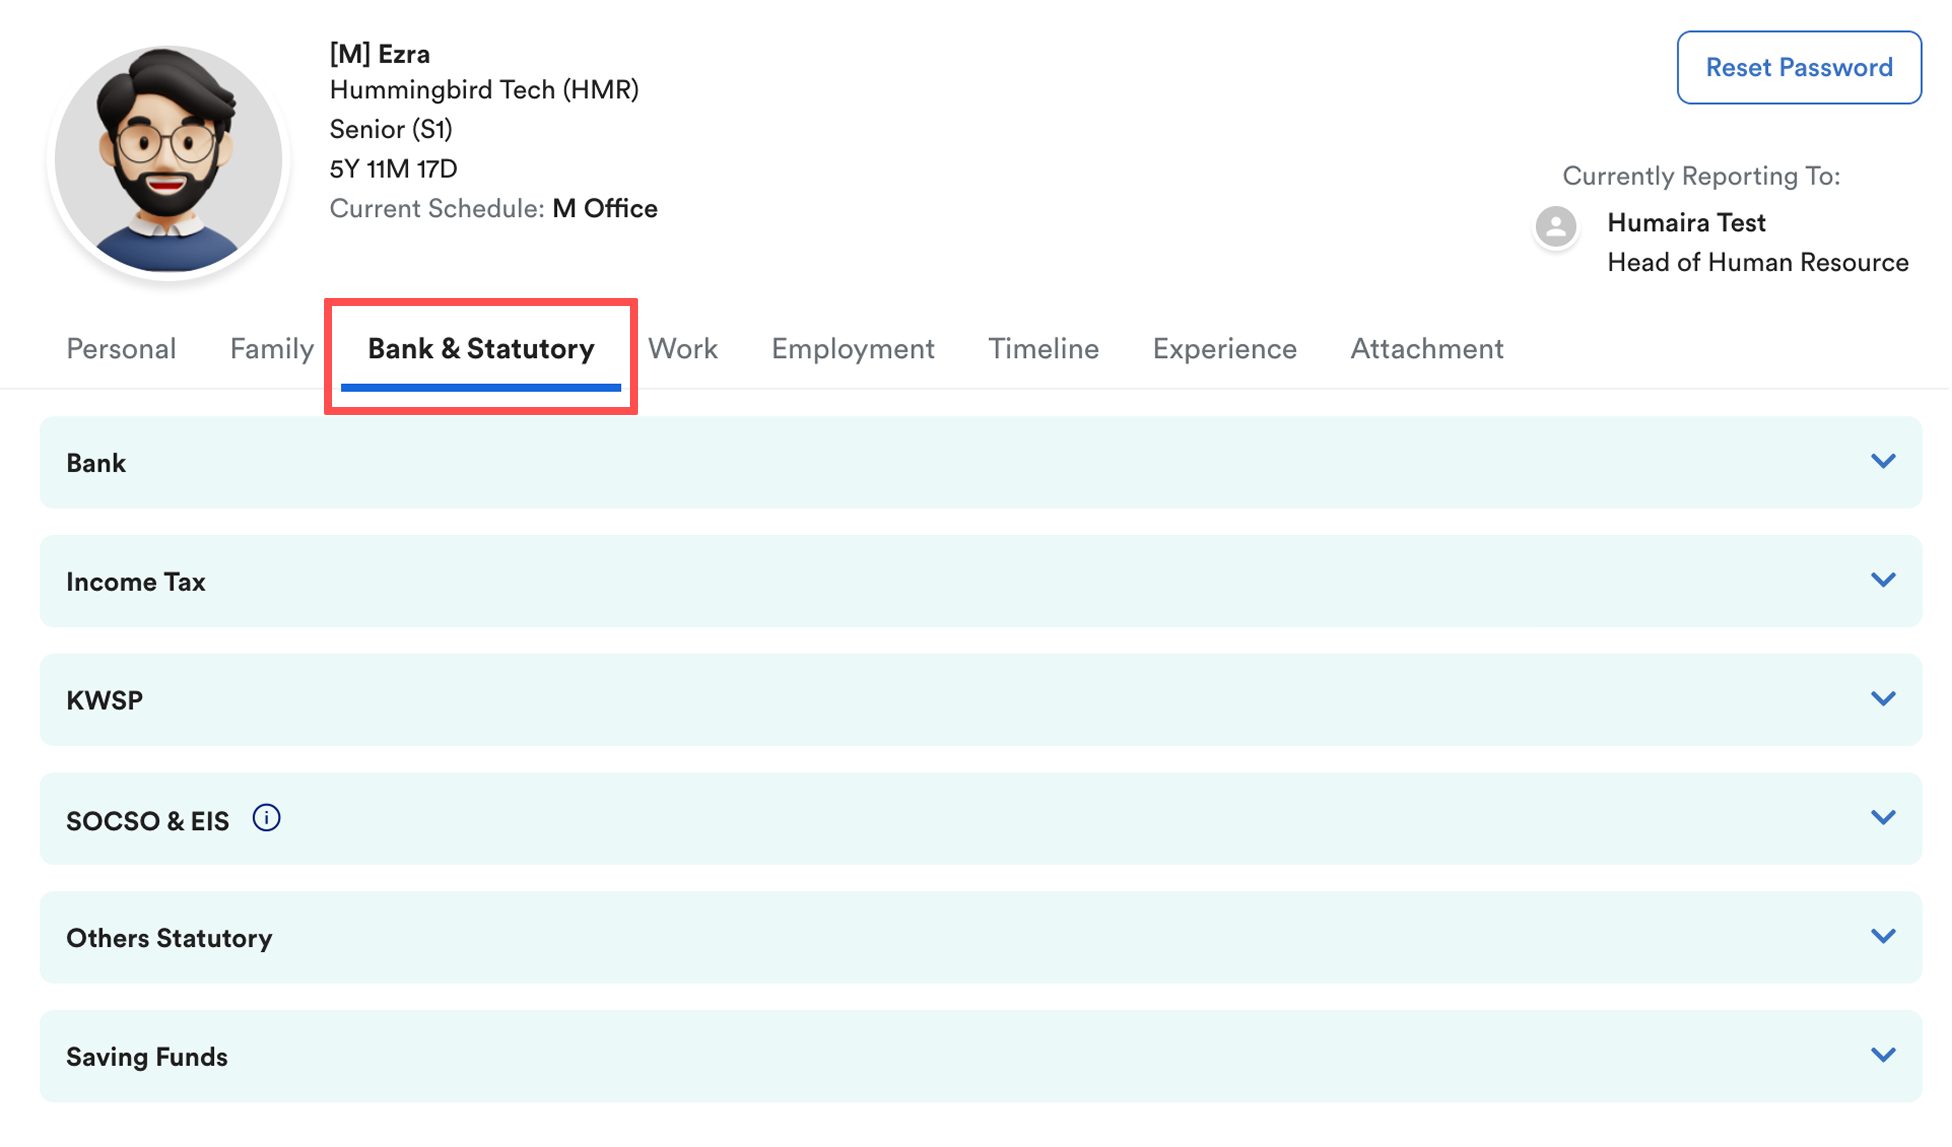1952x1147 pixels.
Task: Go to the Work tab
Action: pyautogui.click(x=683, y=349)
